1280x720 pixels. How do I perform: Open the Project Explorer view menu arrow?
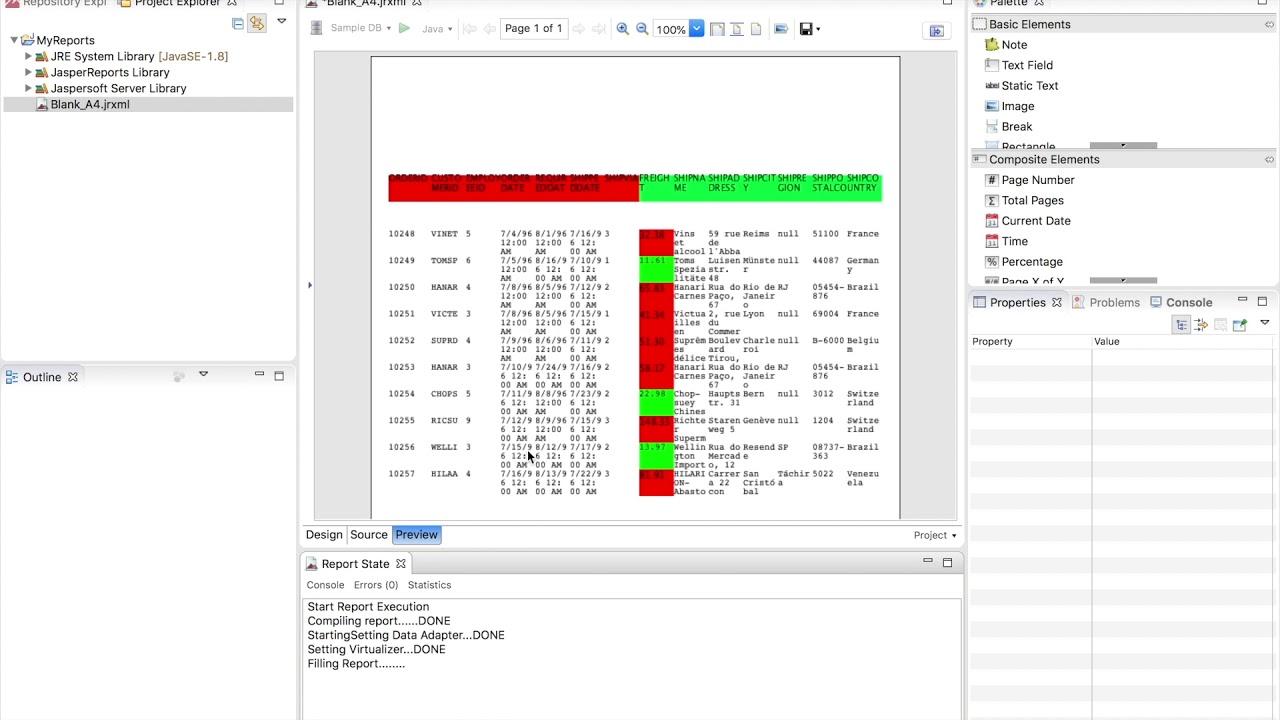[x=282, y=21]
